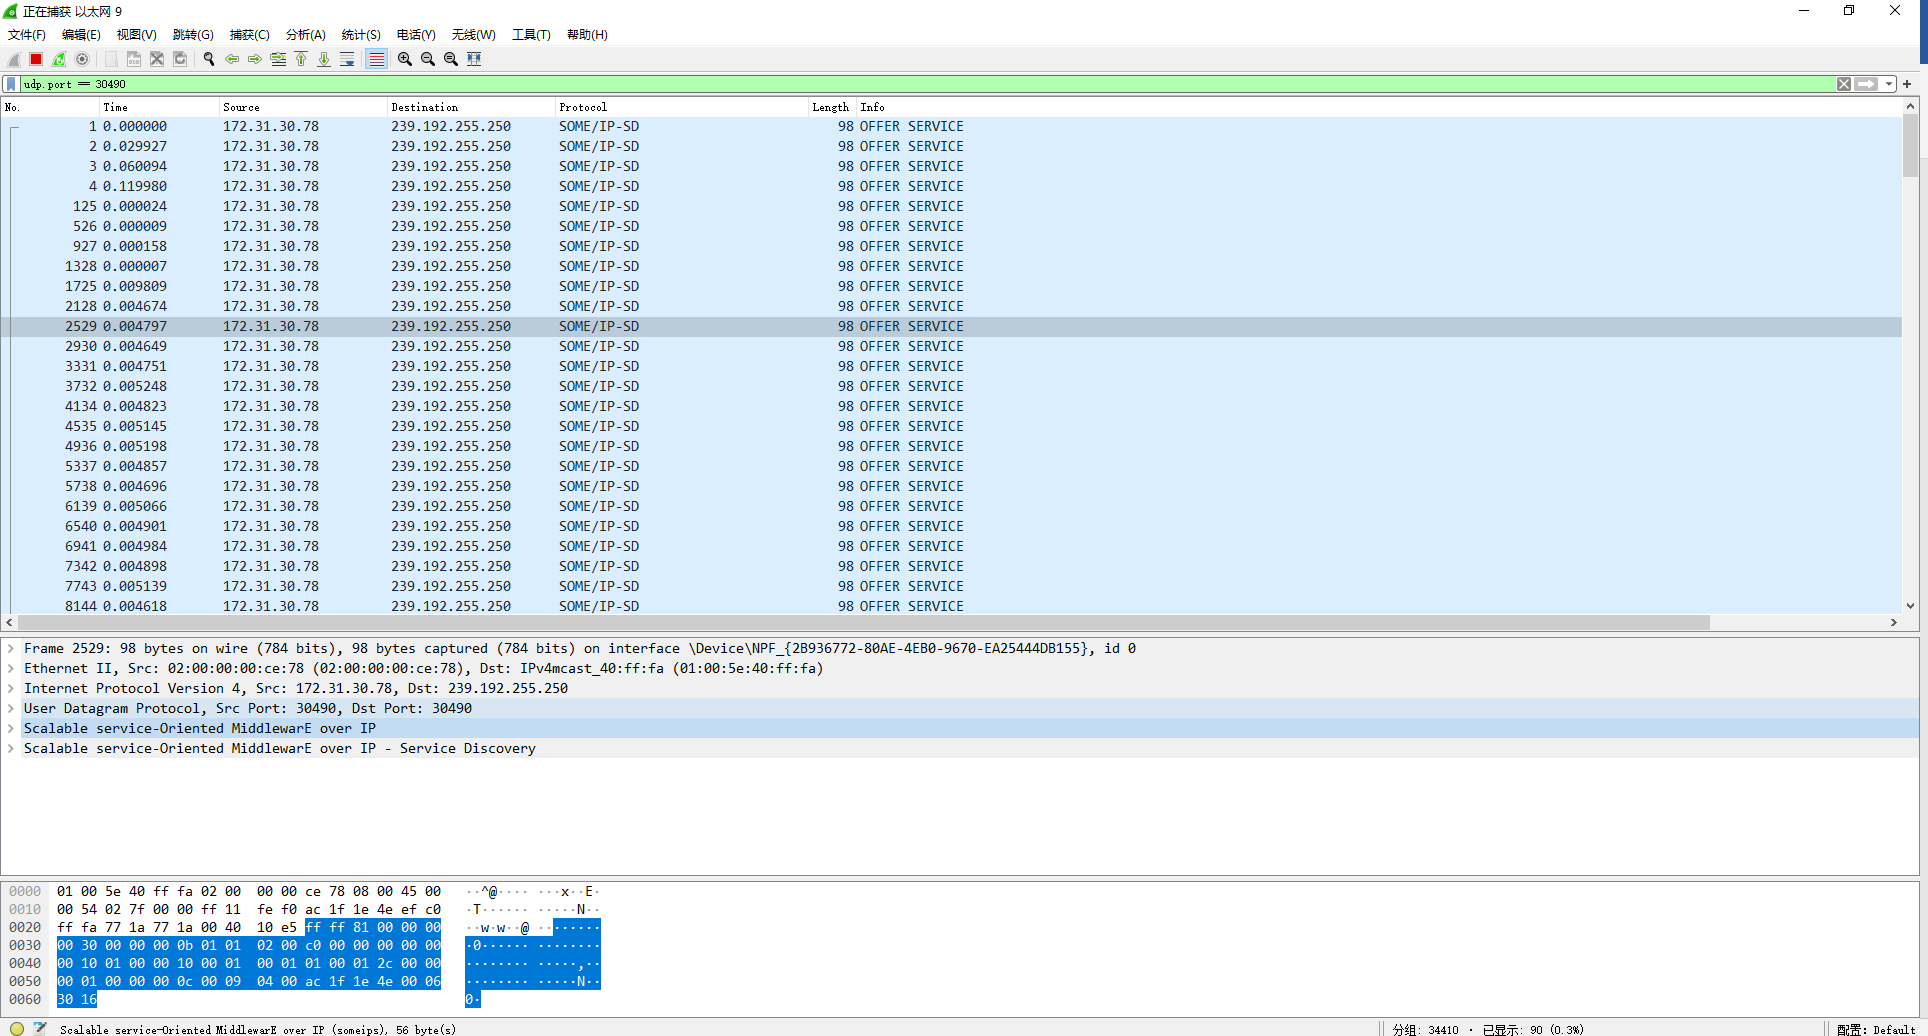Viewport: 1928px width, 1036px height.
Task: Jump to the first packet
Action: pos(301,59)
